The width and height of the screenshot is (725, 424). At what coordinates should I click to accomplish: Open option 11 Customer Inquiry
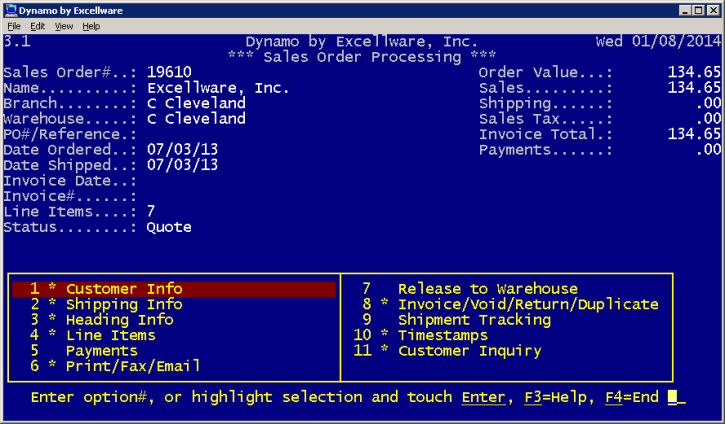(x=447, y=351)
